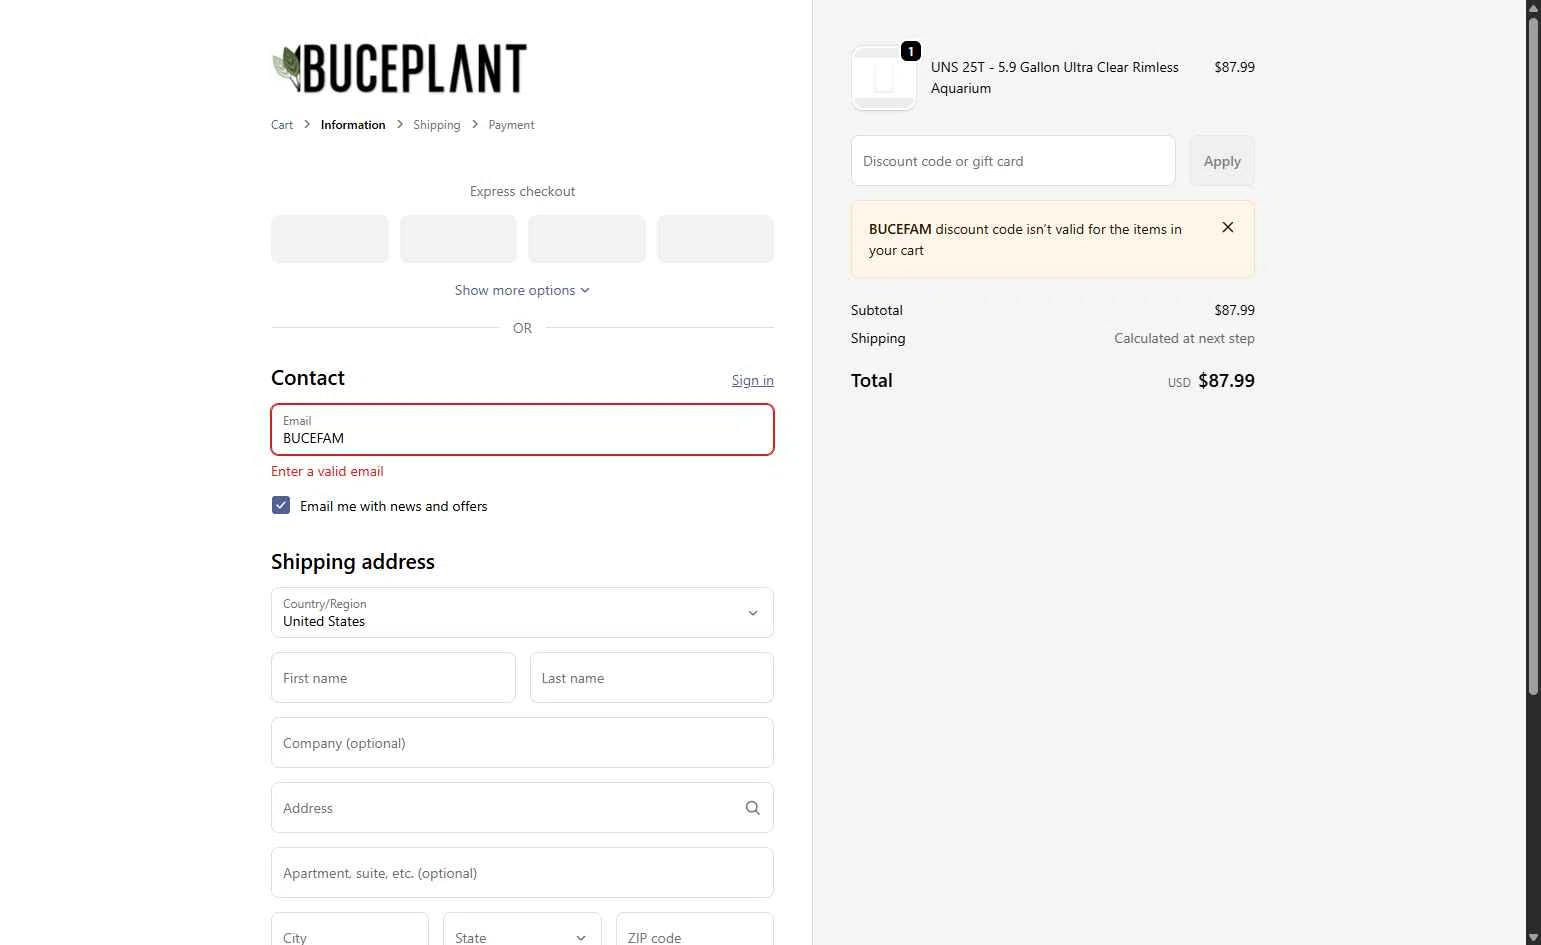This screenshot has width=1541, height=945.
Task: Click the Express checkout label
Action: point(522,191)
